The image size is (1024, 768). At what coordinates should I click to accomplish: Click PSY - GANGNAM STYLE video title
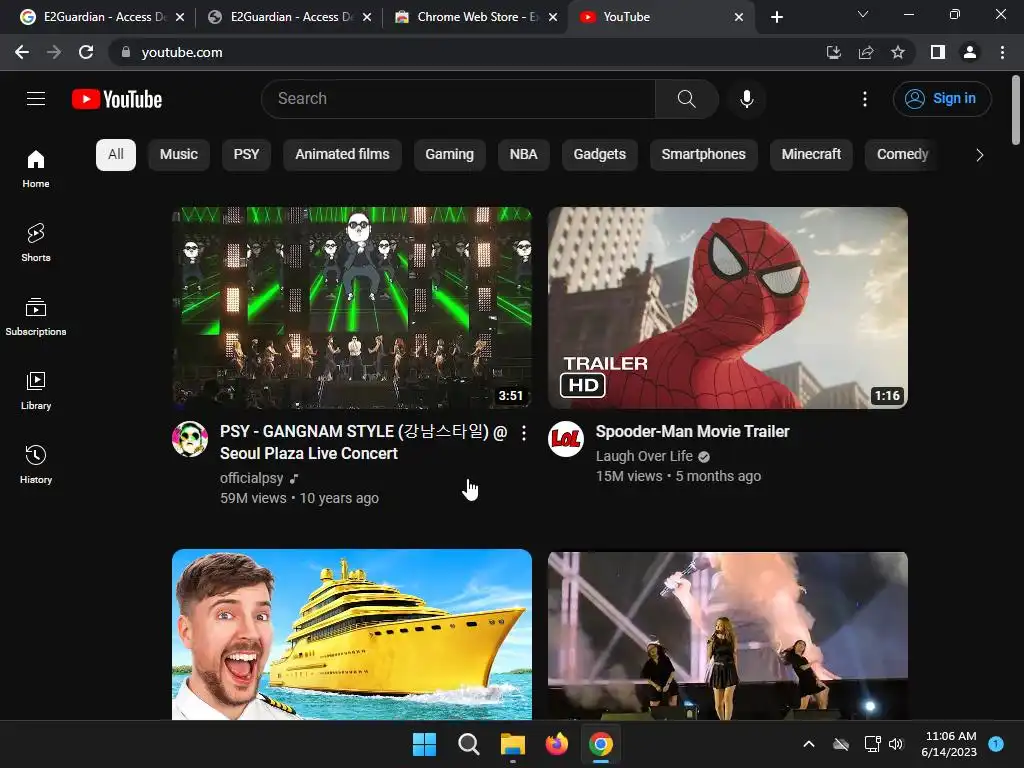tap(363, 442)
